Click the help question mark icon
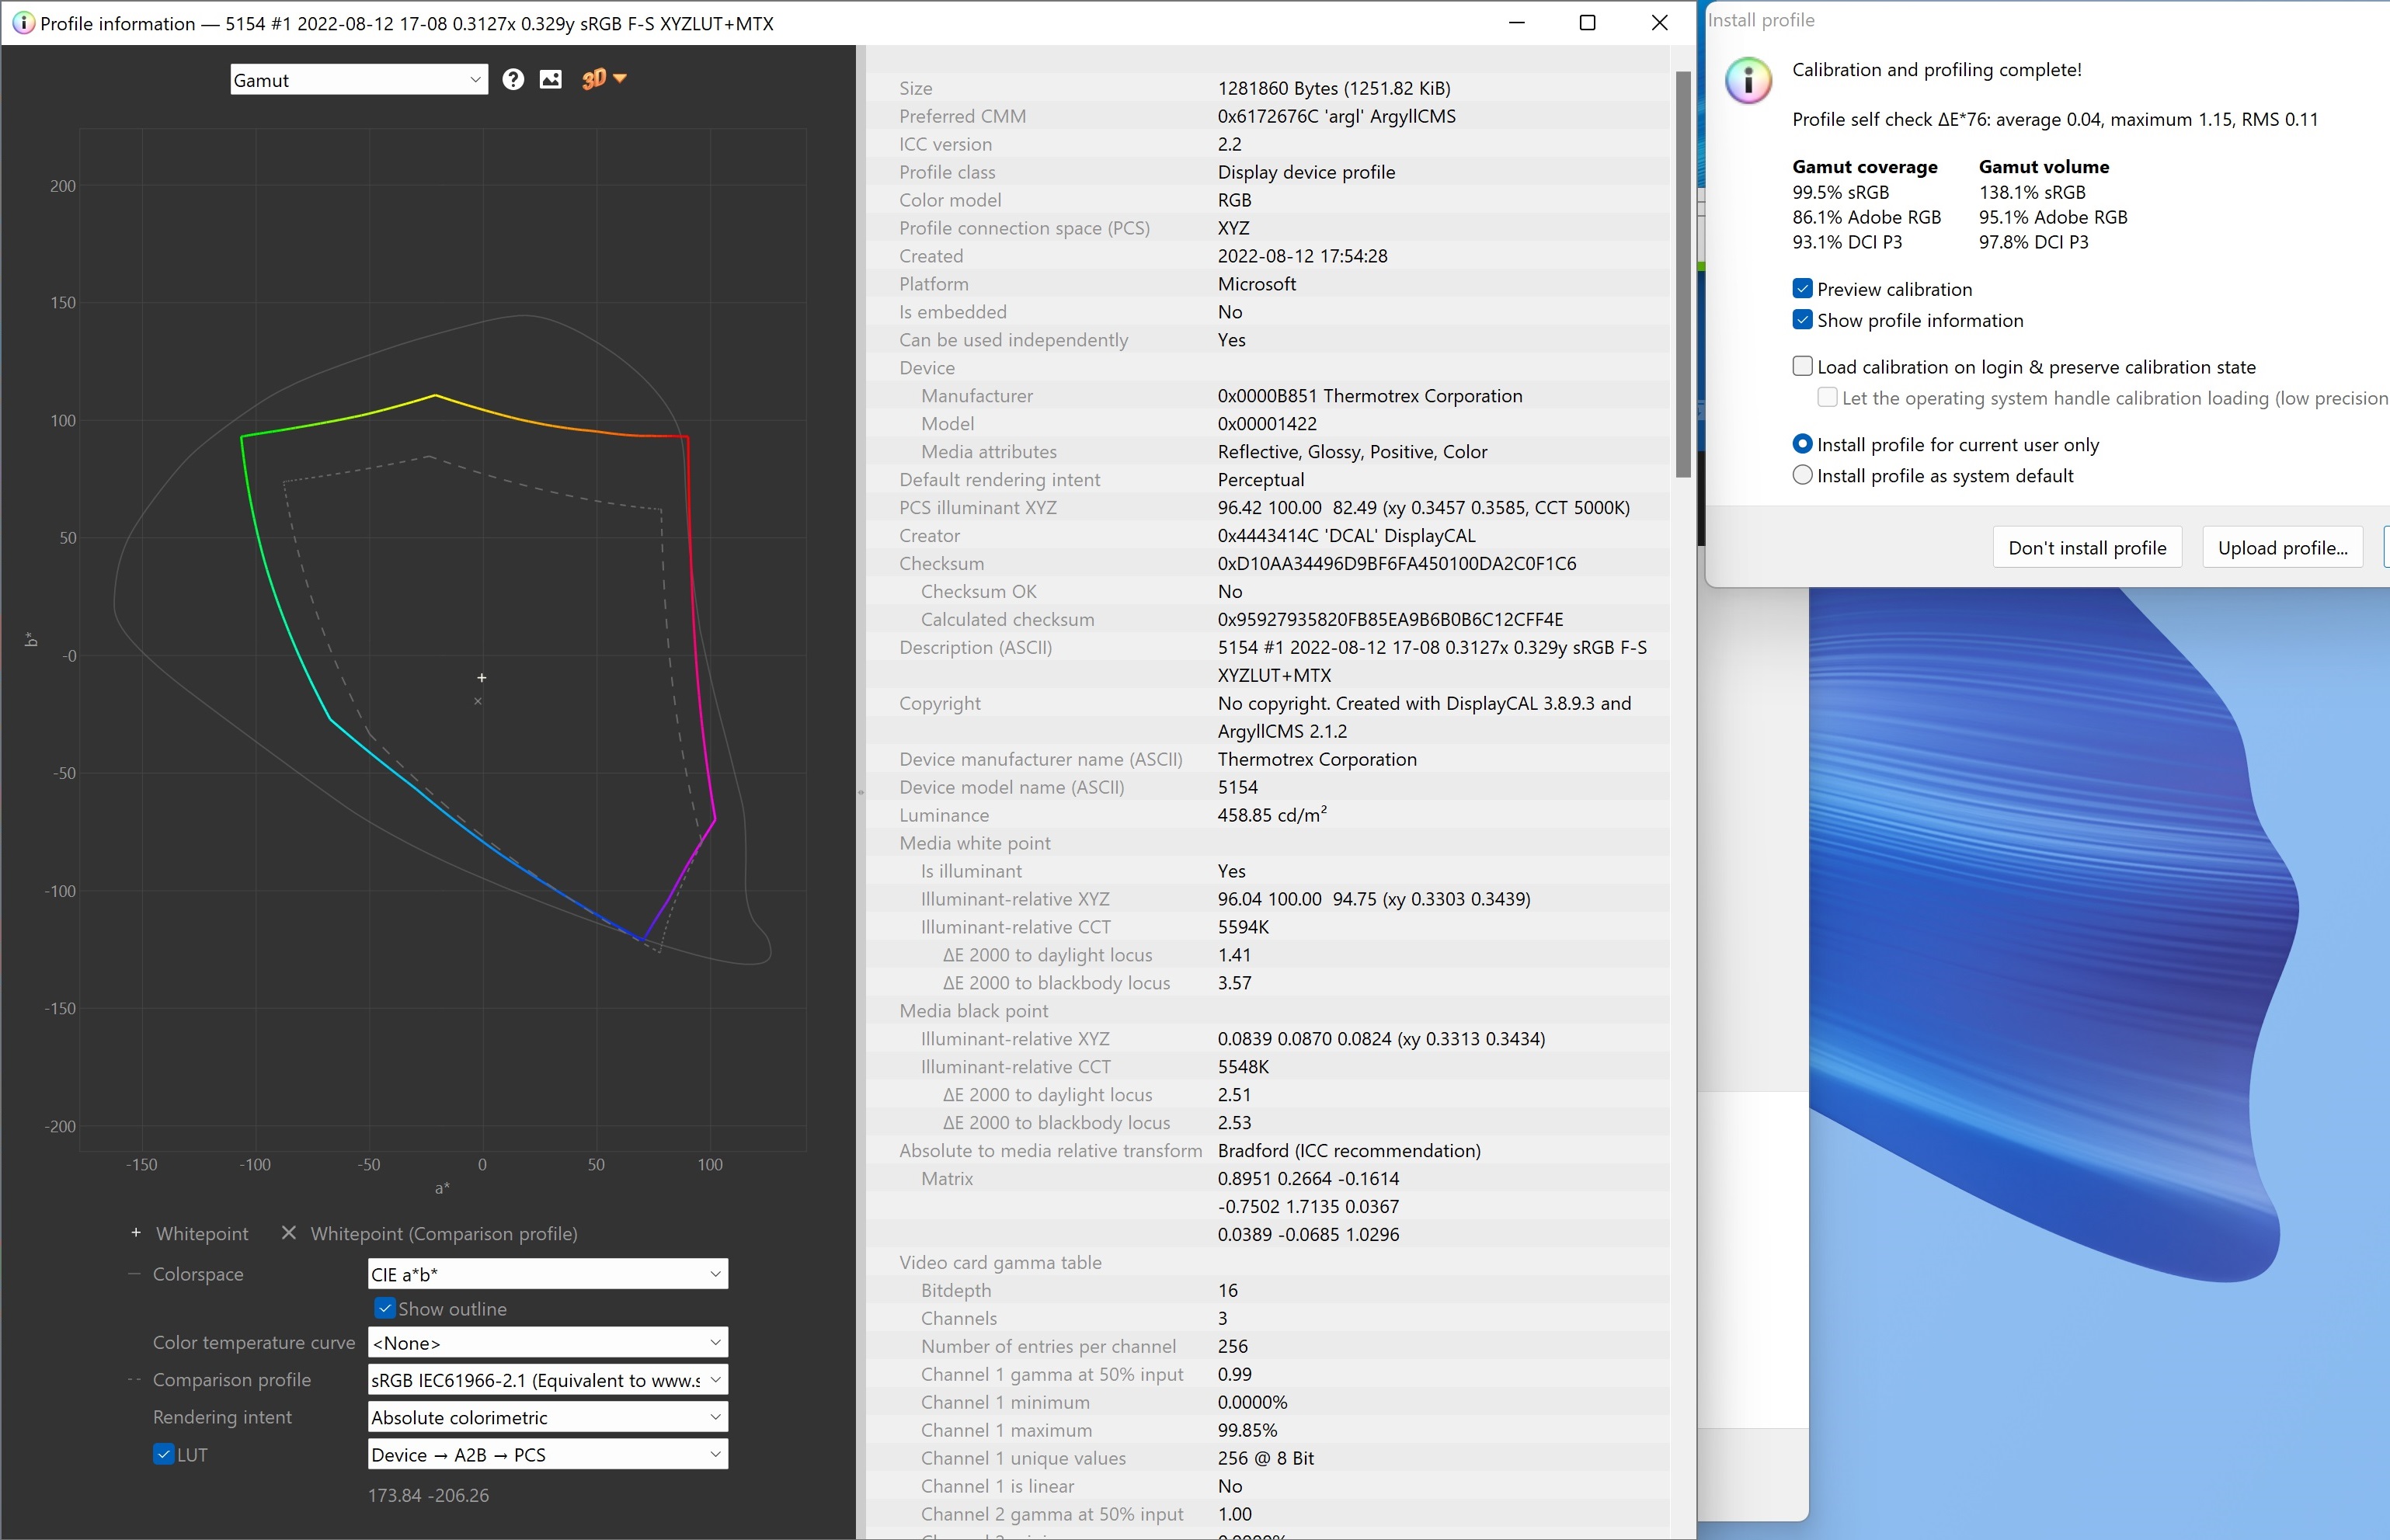 pyautogui.click(x=513, y=80)
